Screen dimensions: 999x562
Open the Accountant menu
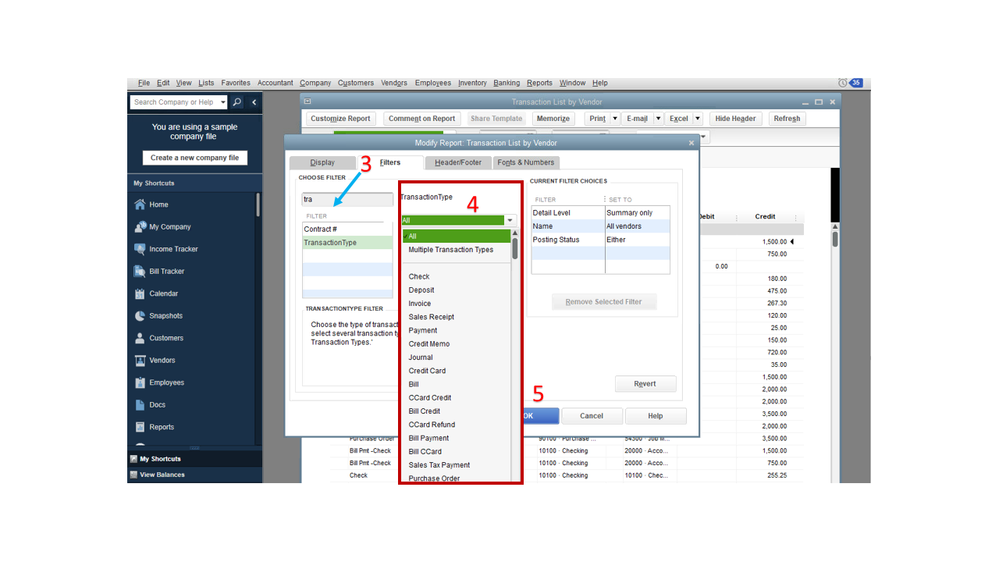click(275, 83)
